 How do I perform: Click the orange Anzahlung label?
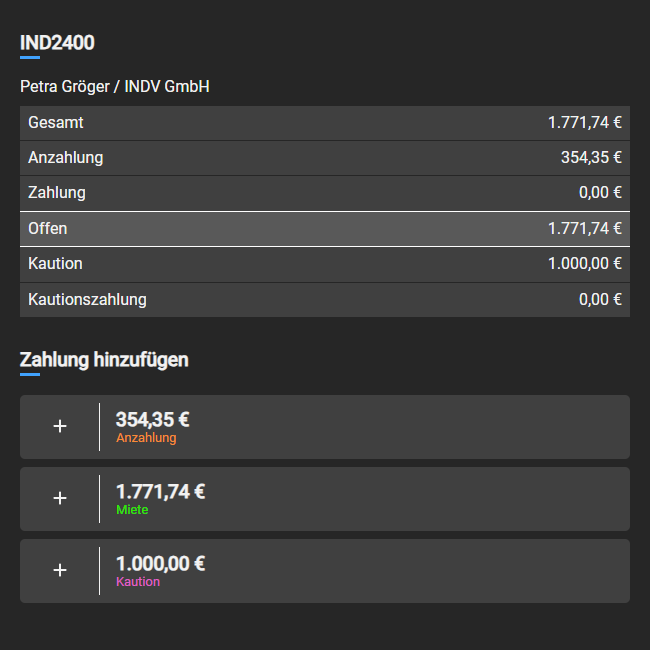[x=146, y=438]
